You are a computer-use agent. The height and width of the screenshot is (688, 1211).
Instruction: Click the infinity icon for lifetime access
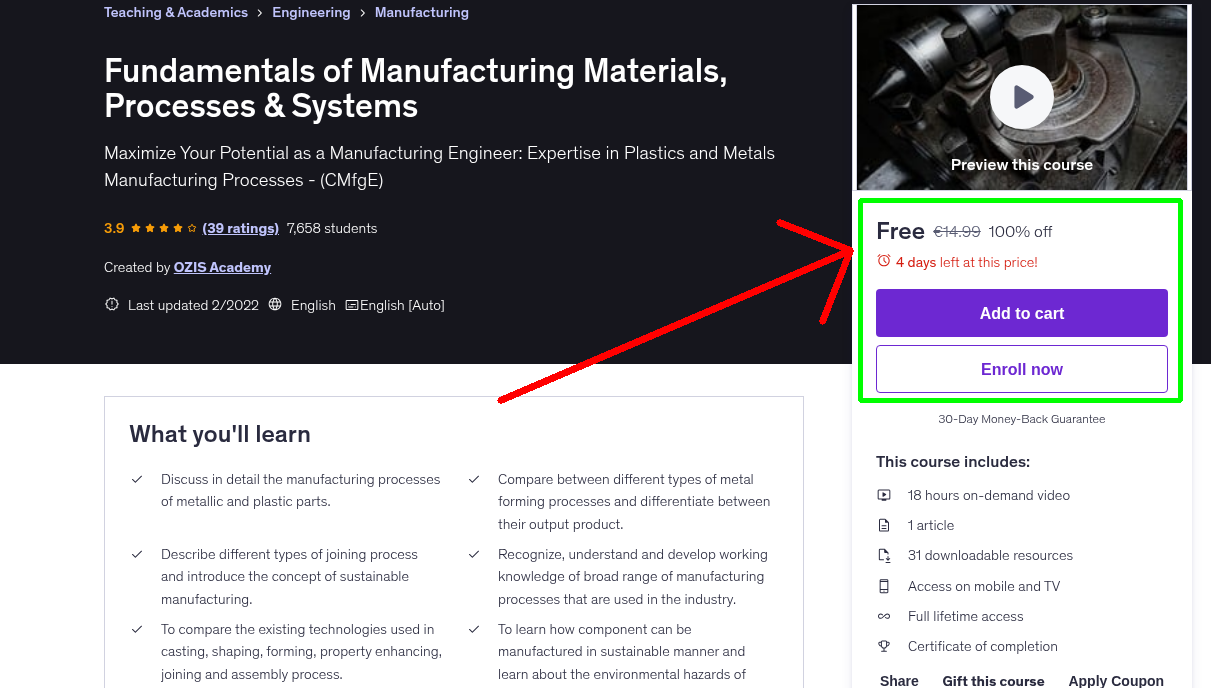[884, 616]
